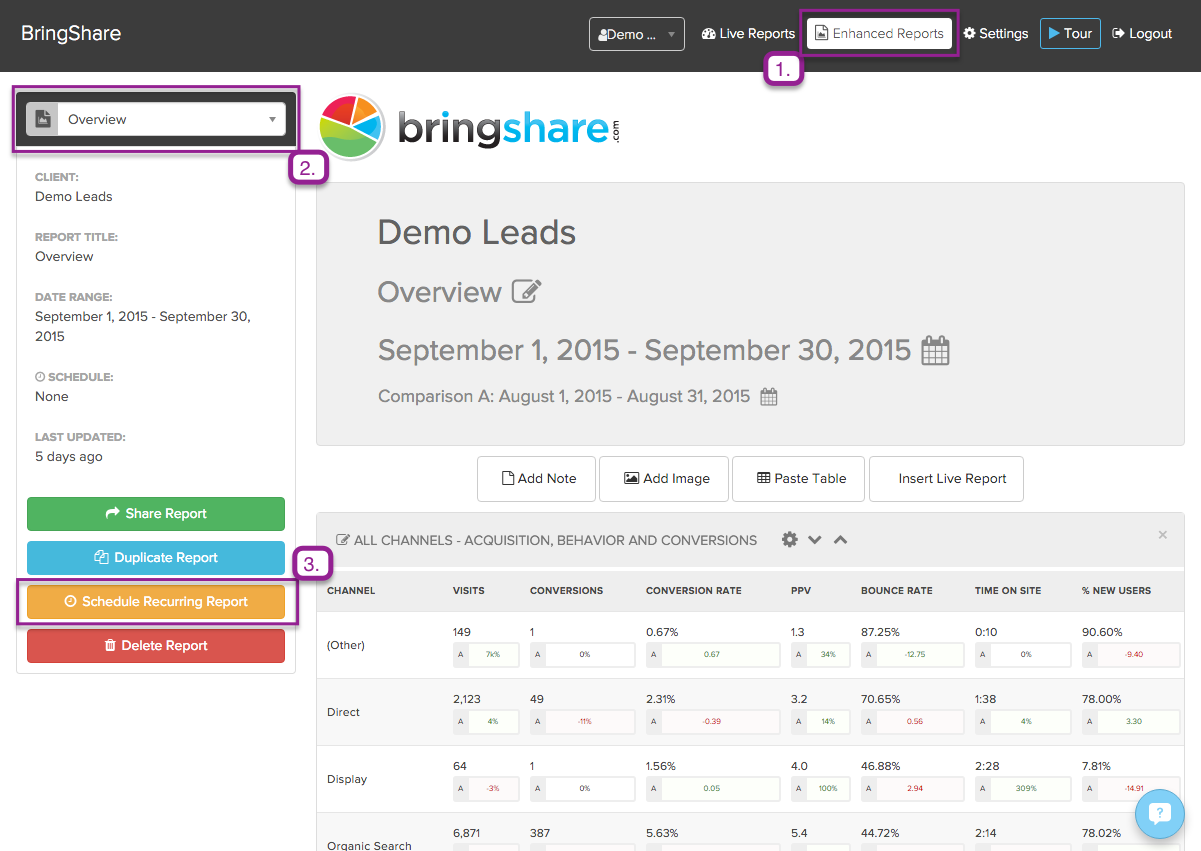Screen dimensions: 1201x851
Task: Open the Enhanced Reports tab
Action: point(879,34)
